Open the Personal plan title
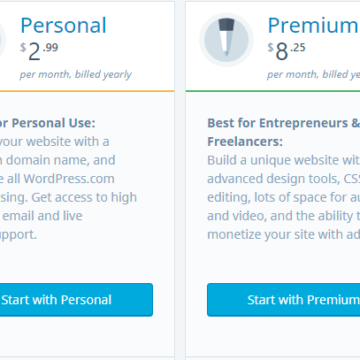Screen dimensions: 360x360 click(64, 25)
